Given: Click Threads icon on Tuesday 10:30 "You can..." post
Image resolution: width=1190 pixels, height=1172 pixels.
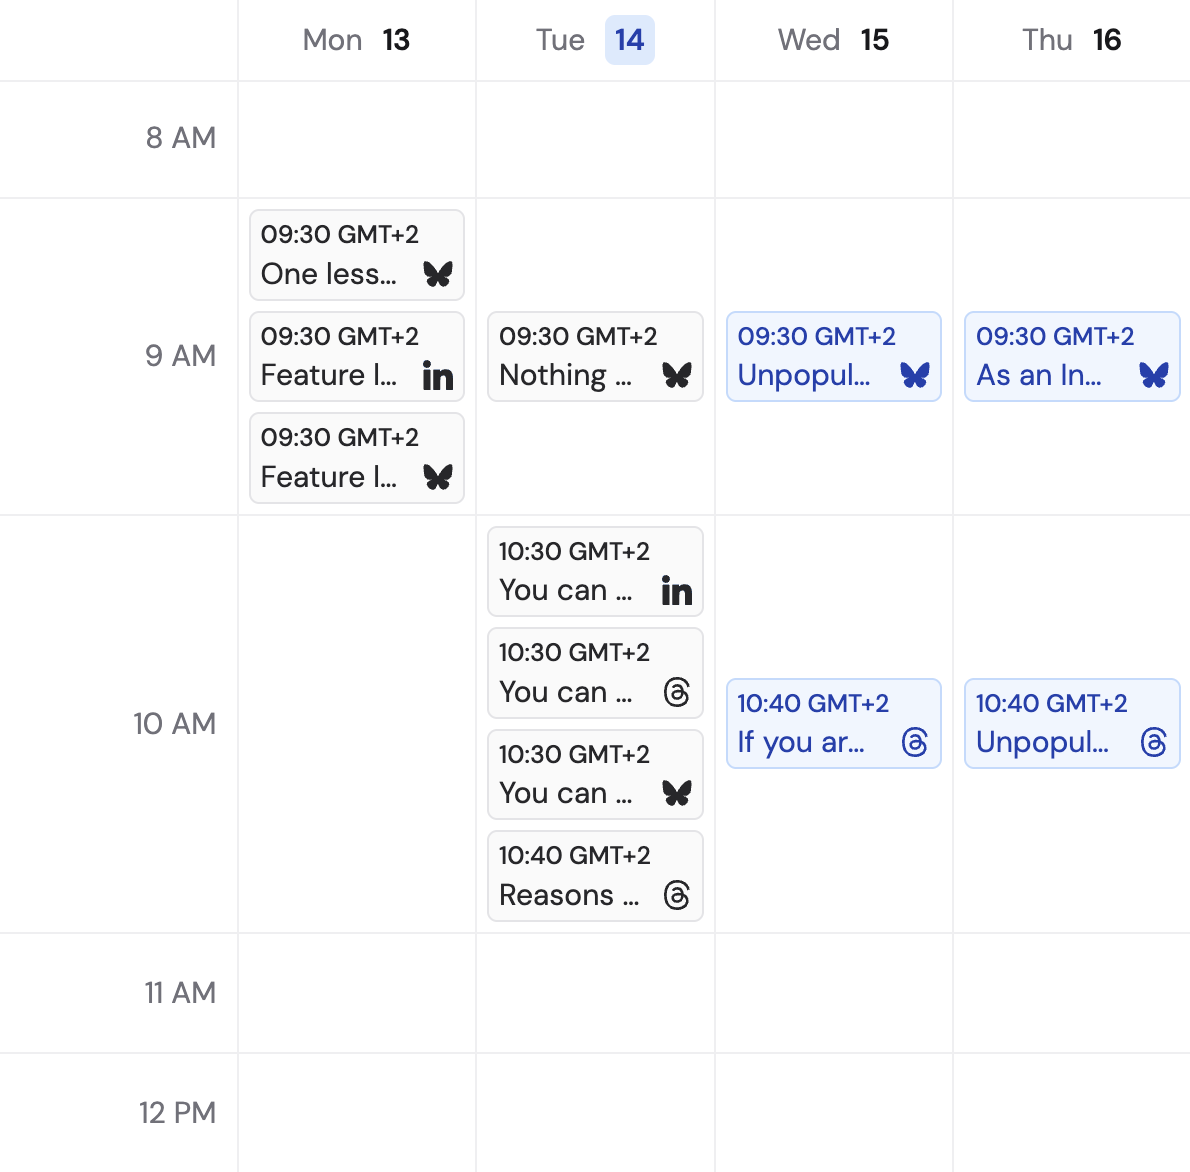Looking at the screenshot, I should click(677, 692).
